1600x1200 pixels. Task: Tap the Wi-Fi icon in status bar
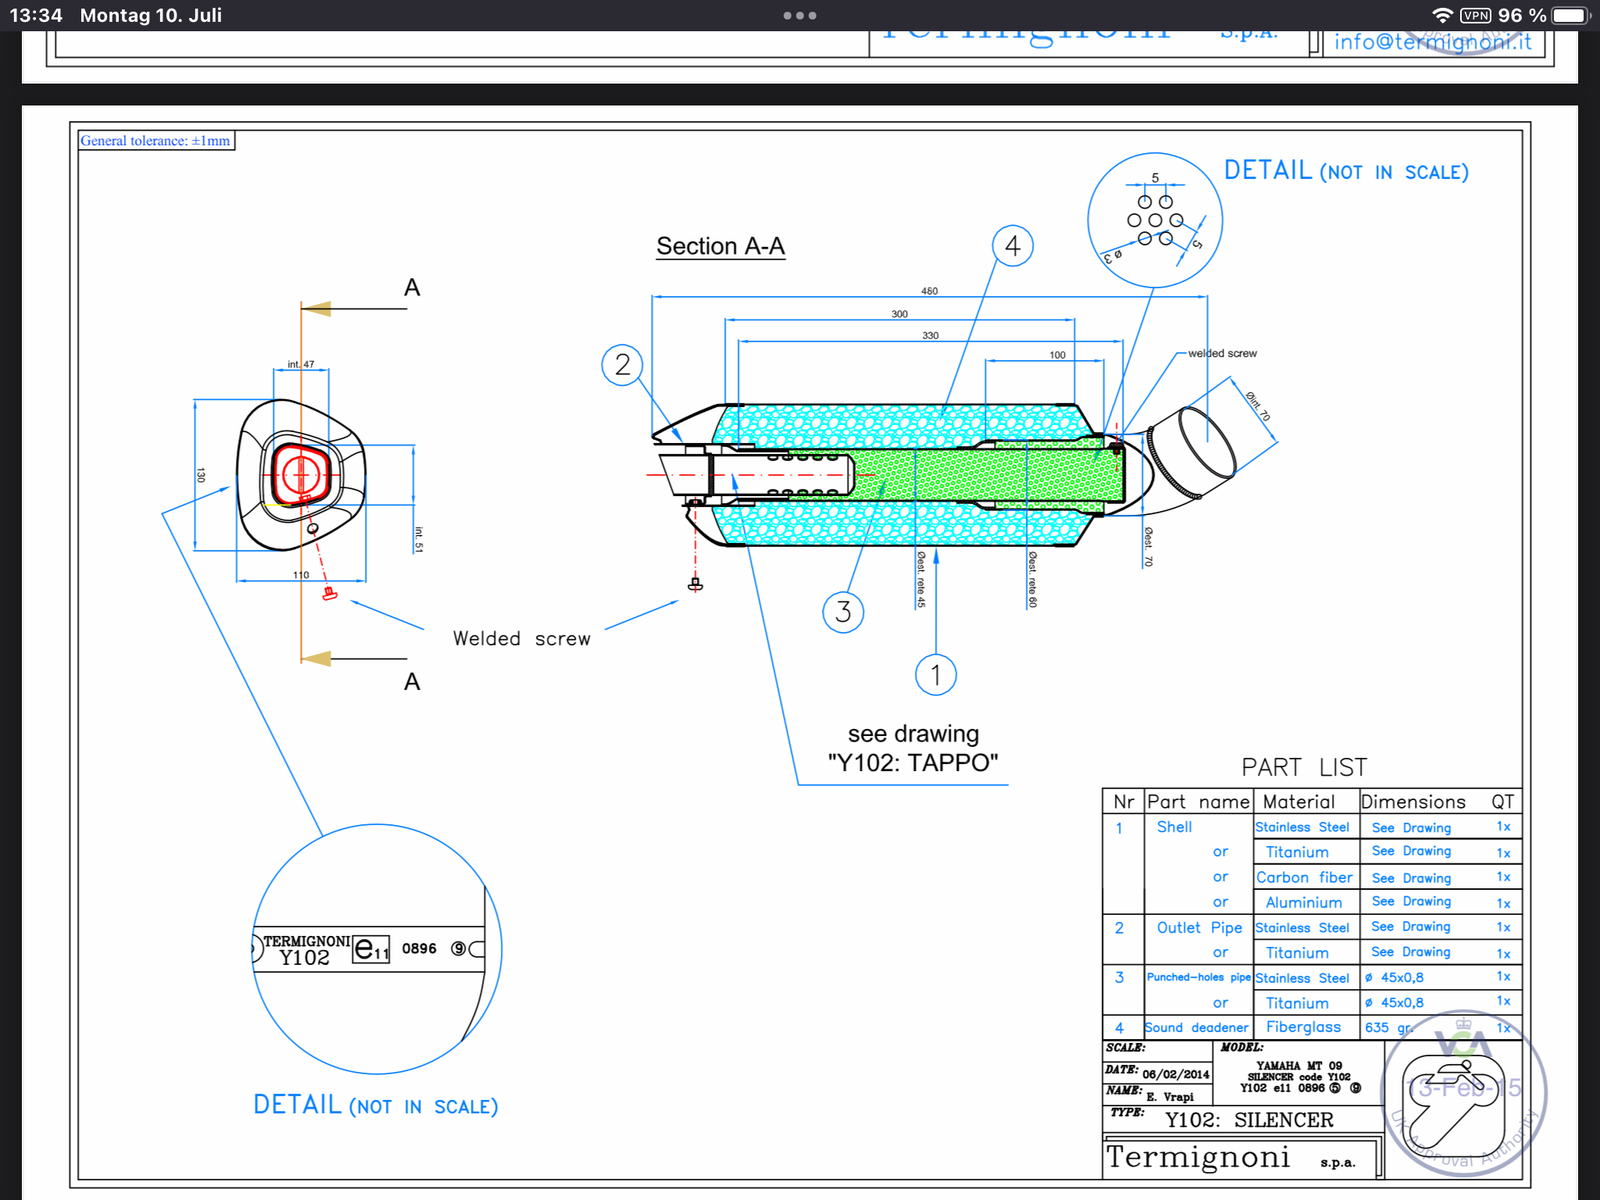(x=1442, y=16)
